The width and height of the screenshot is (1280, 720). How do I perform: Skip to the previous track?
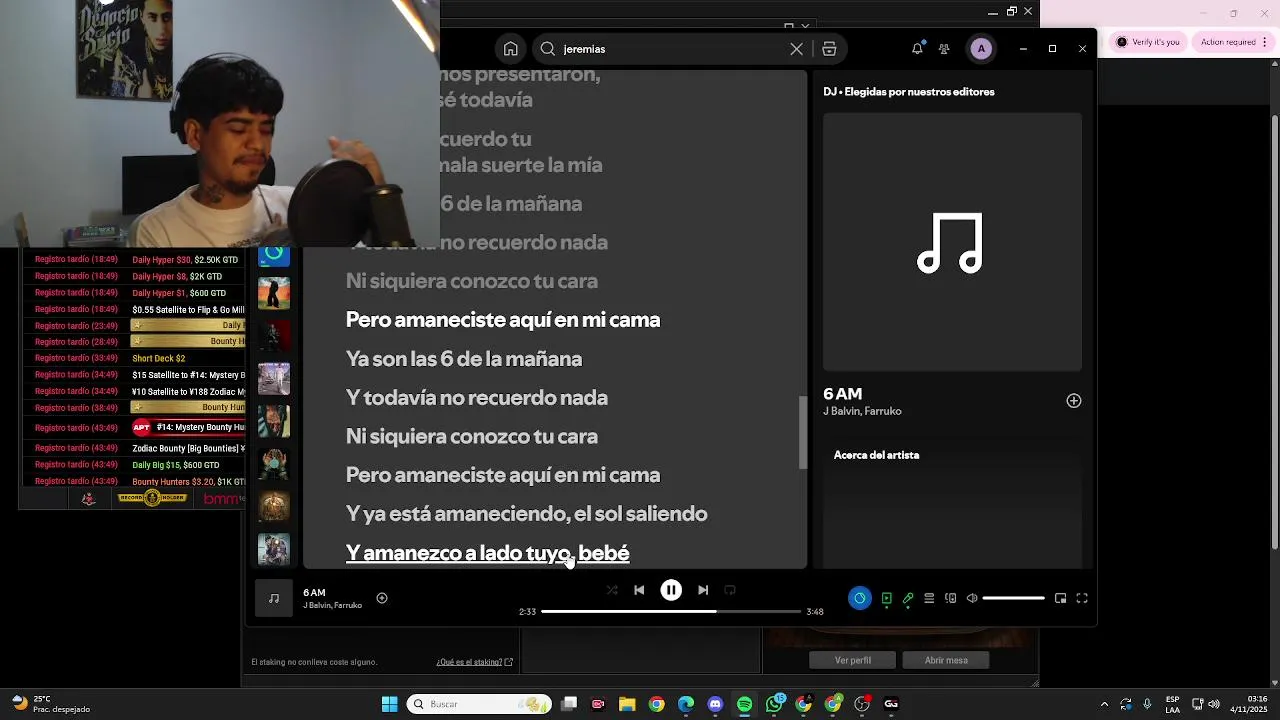pyautogui.click(x=639, y=590)
